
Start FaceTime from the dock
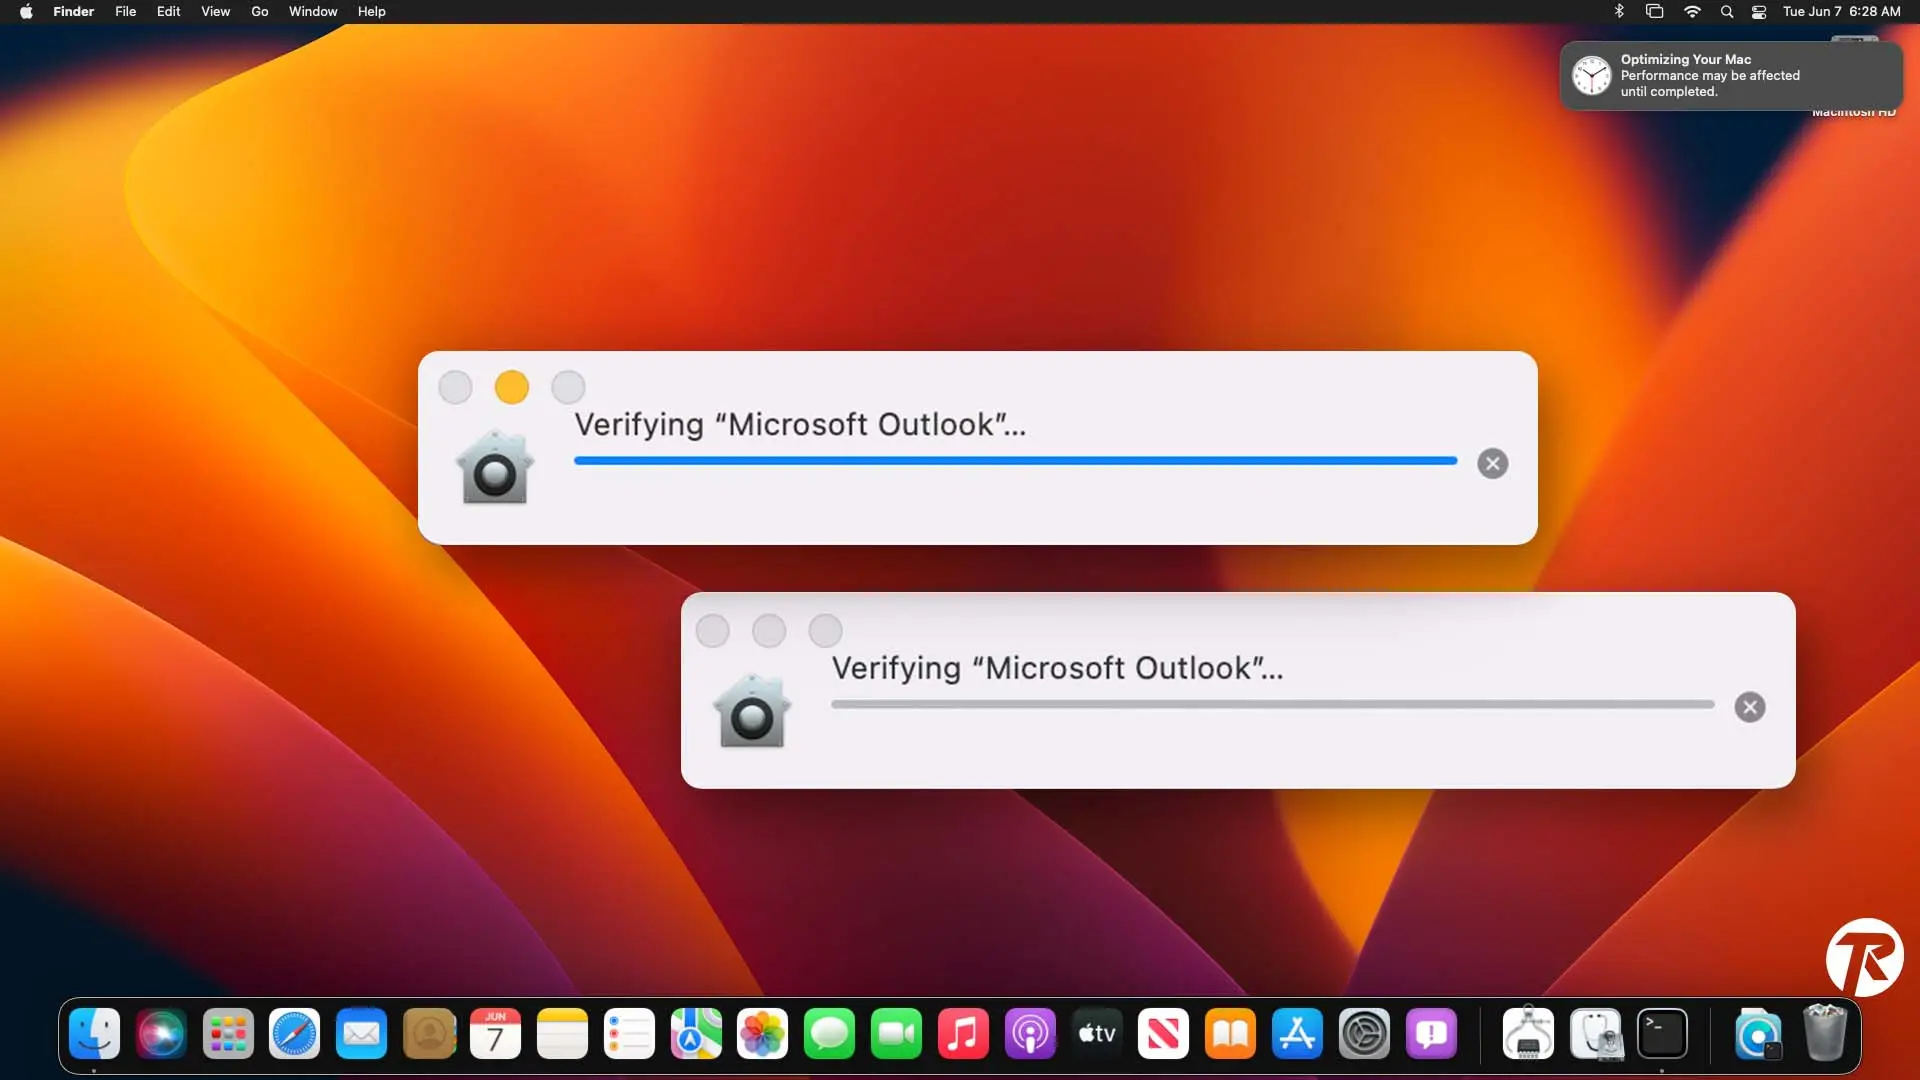[x=896, y=1033]
